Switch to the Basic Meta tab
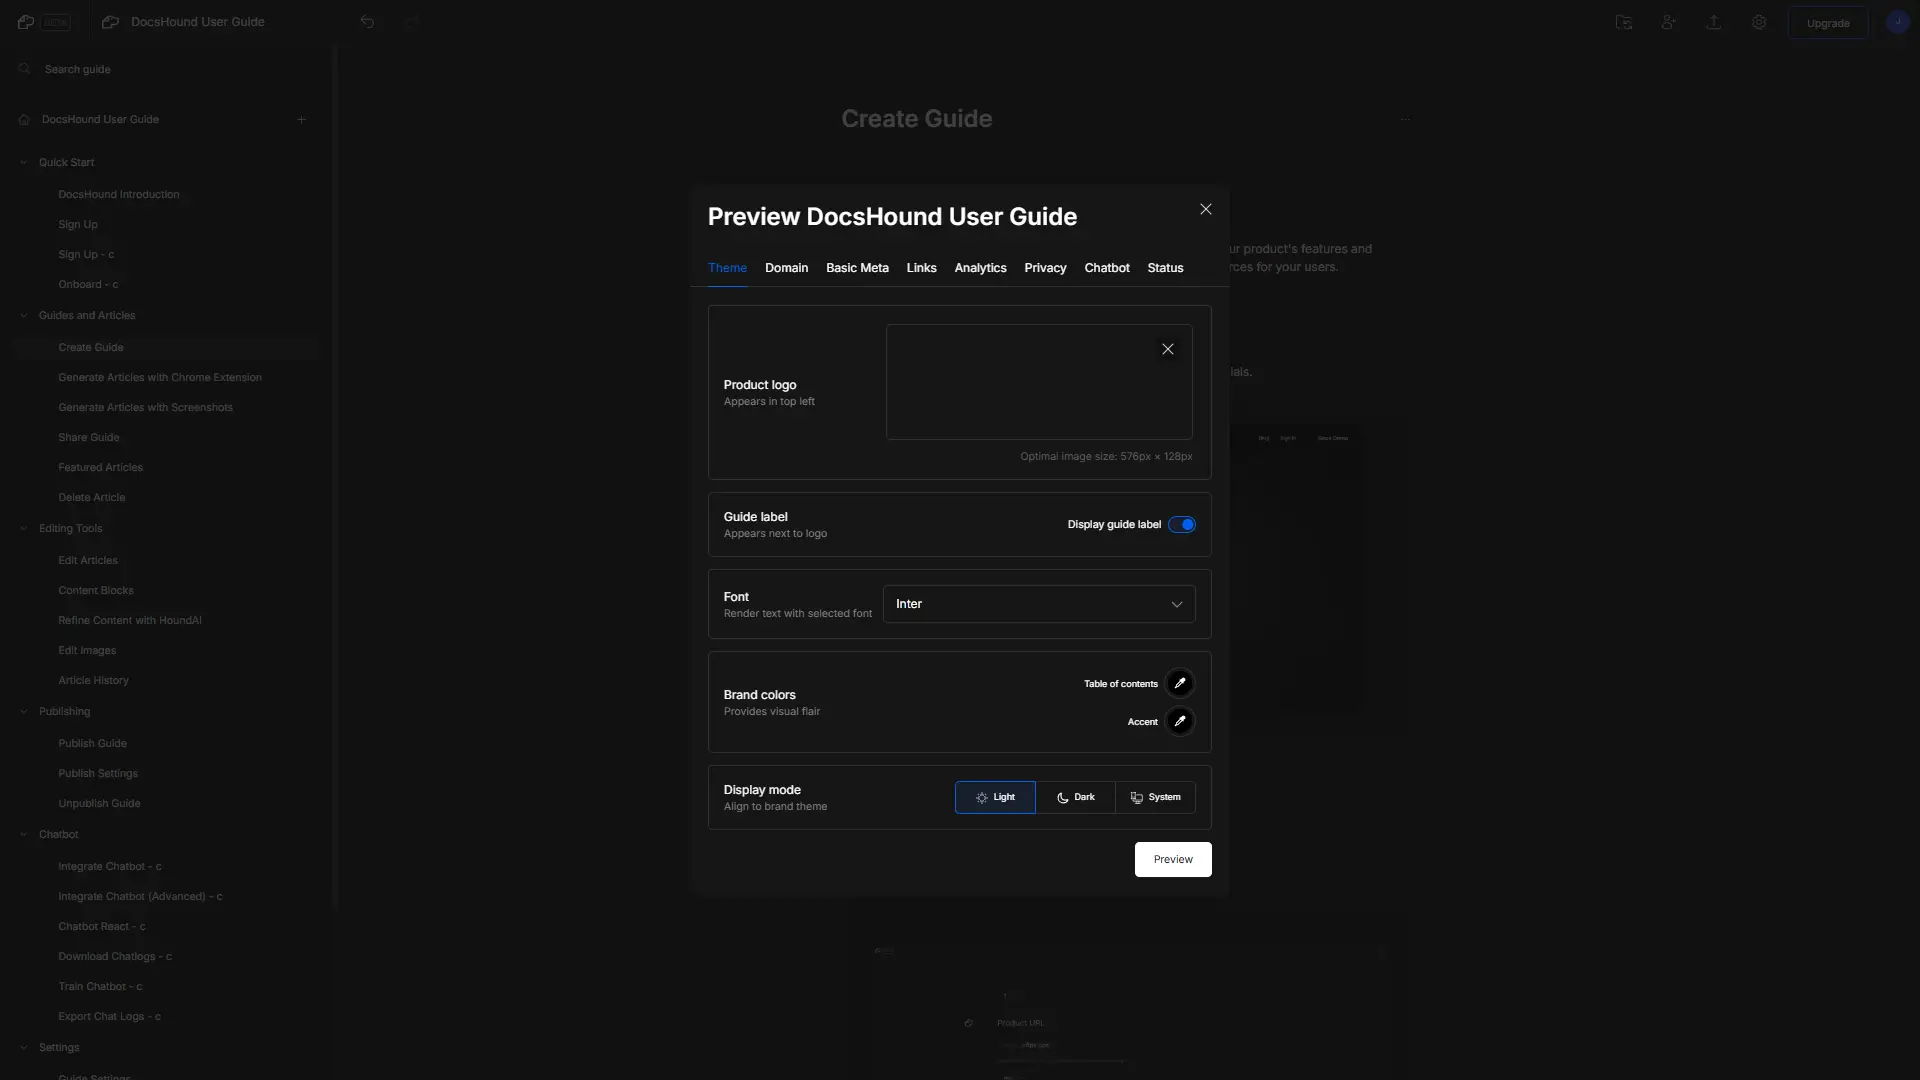 [857, 268]
